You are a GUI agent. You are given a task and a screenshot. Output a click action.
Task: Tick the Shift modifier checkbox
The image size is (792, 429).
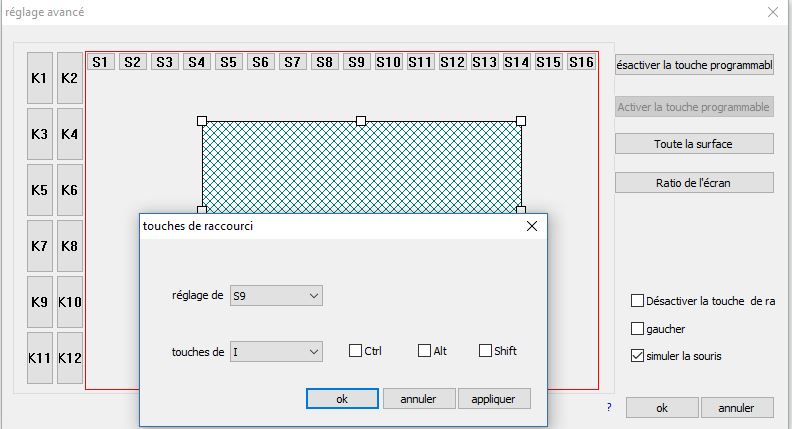[x=485, y=351]
